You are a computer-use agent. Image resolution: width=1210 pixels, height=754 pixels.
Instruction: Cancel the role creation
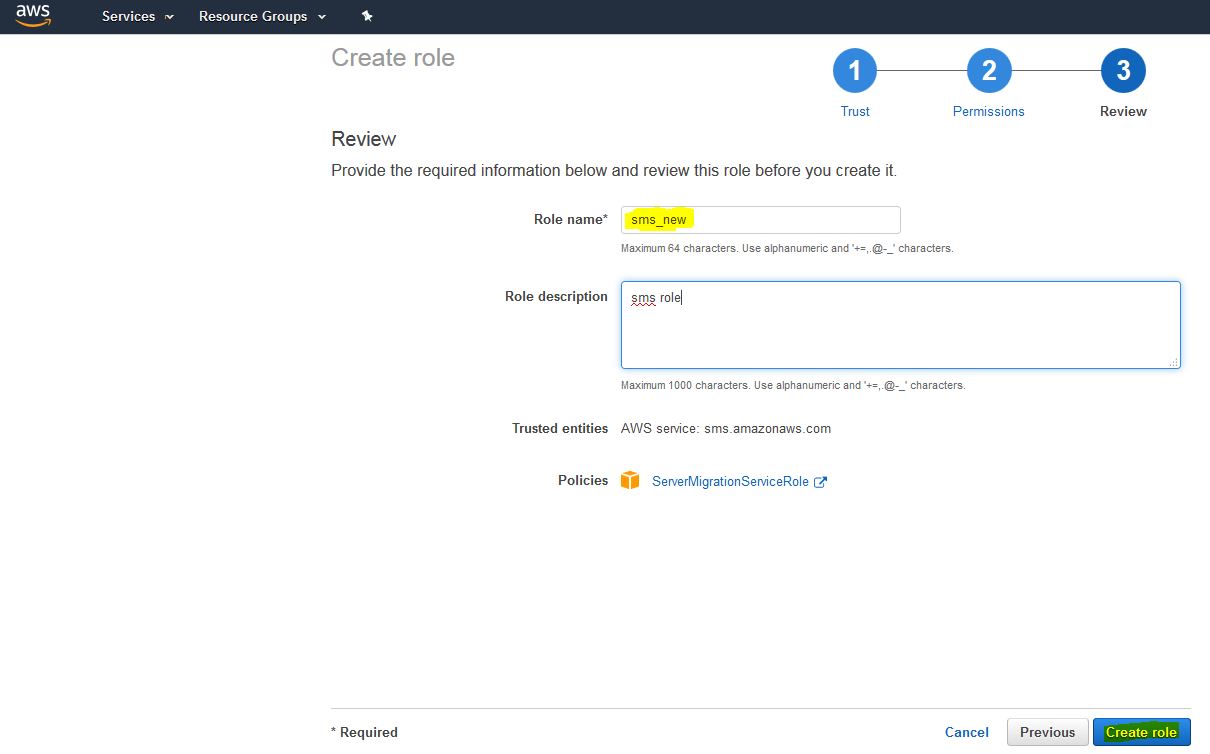coord(966,732)
